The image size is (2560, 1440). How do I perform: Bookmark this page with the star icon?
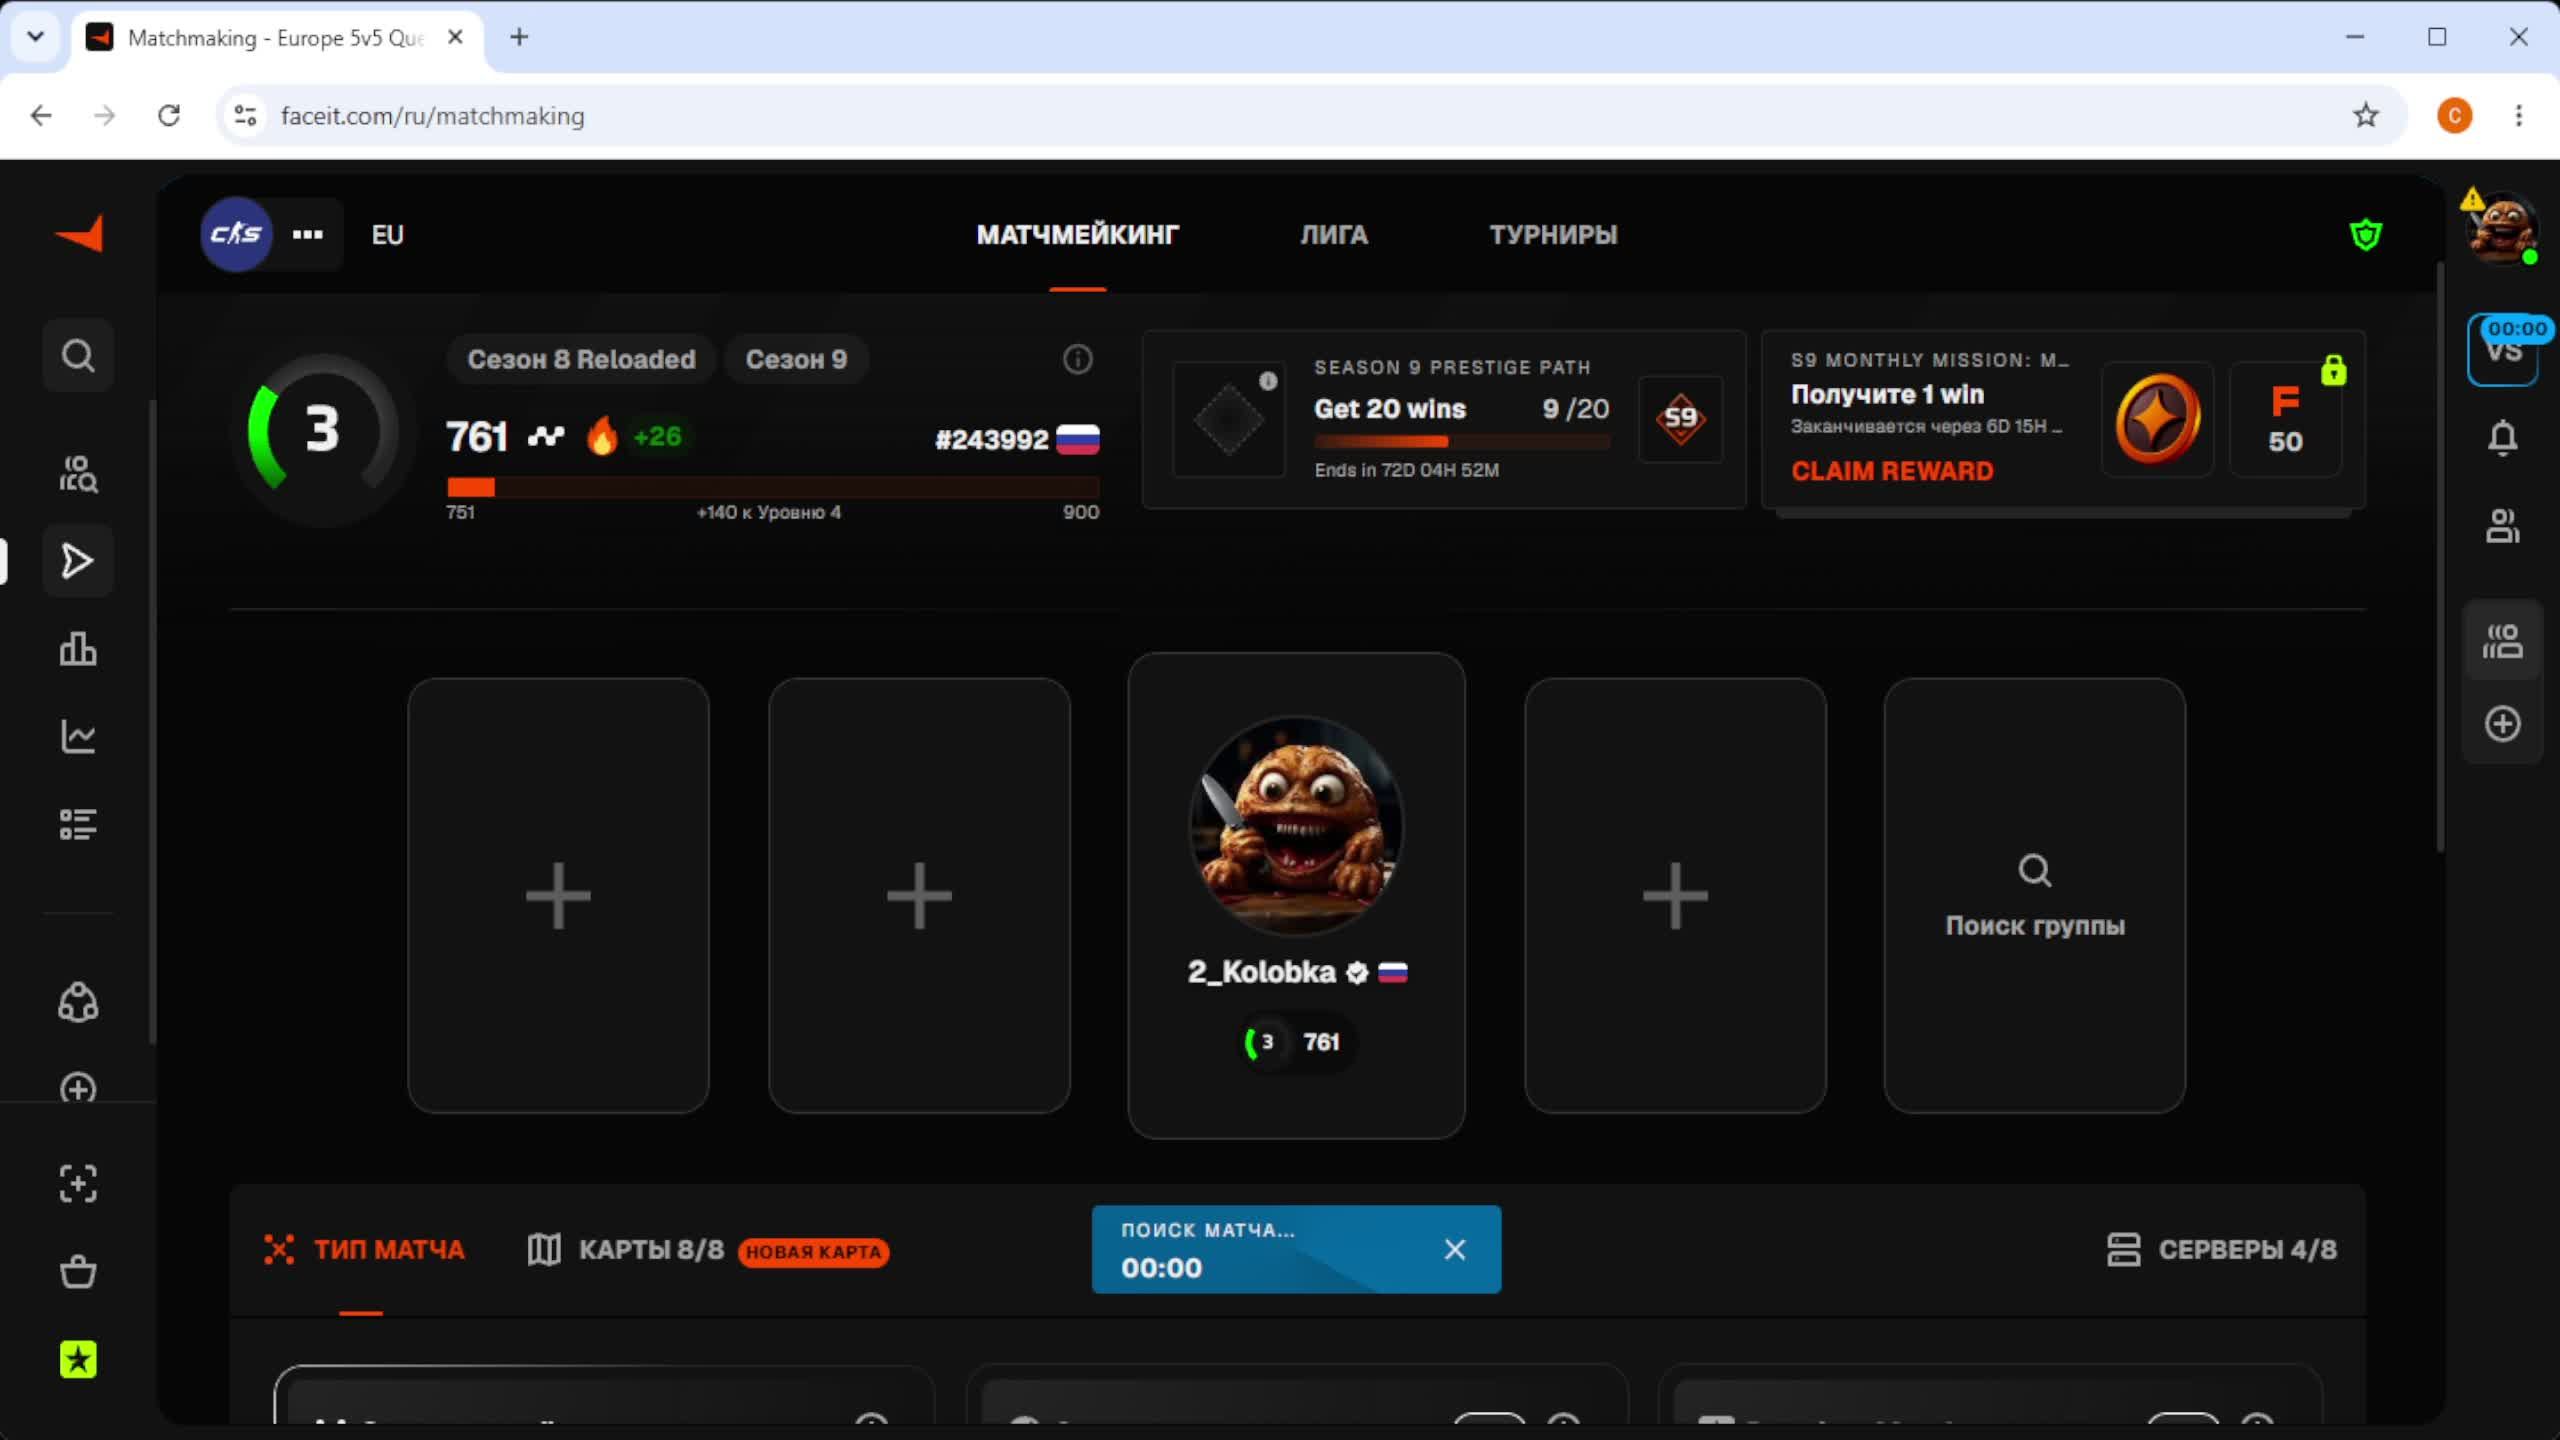(2366, 116)
